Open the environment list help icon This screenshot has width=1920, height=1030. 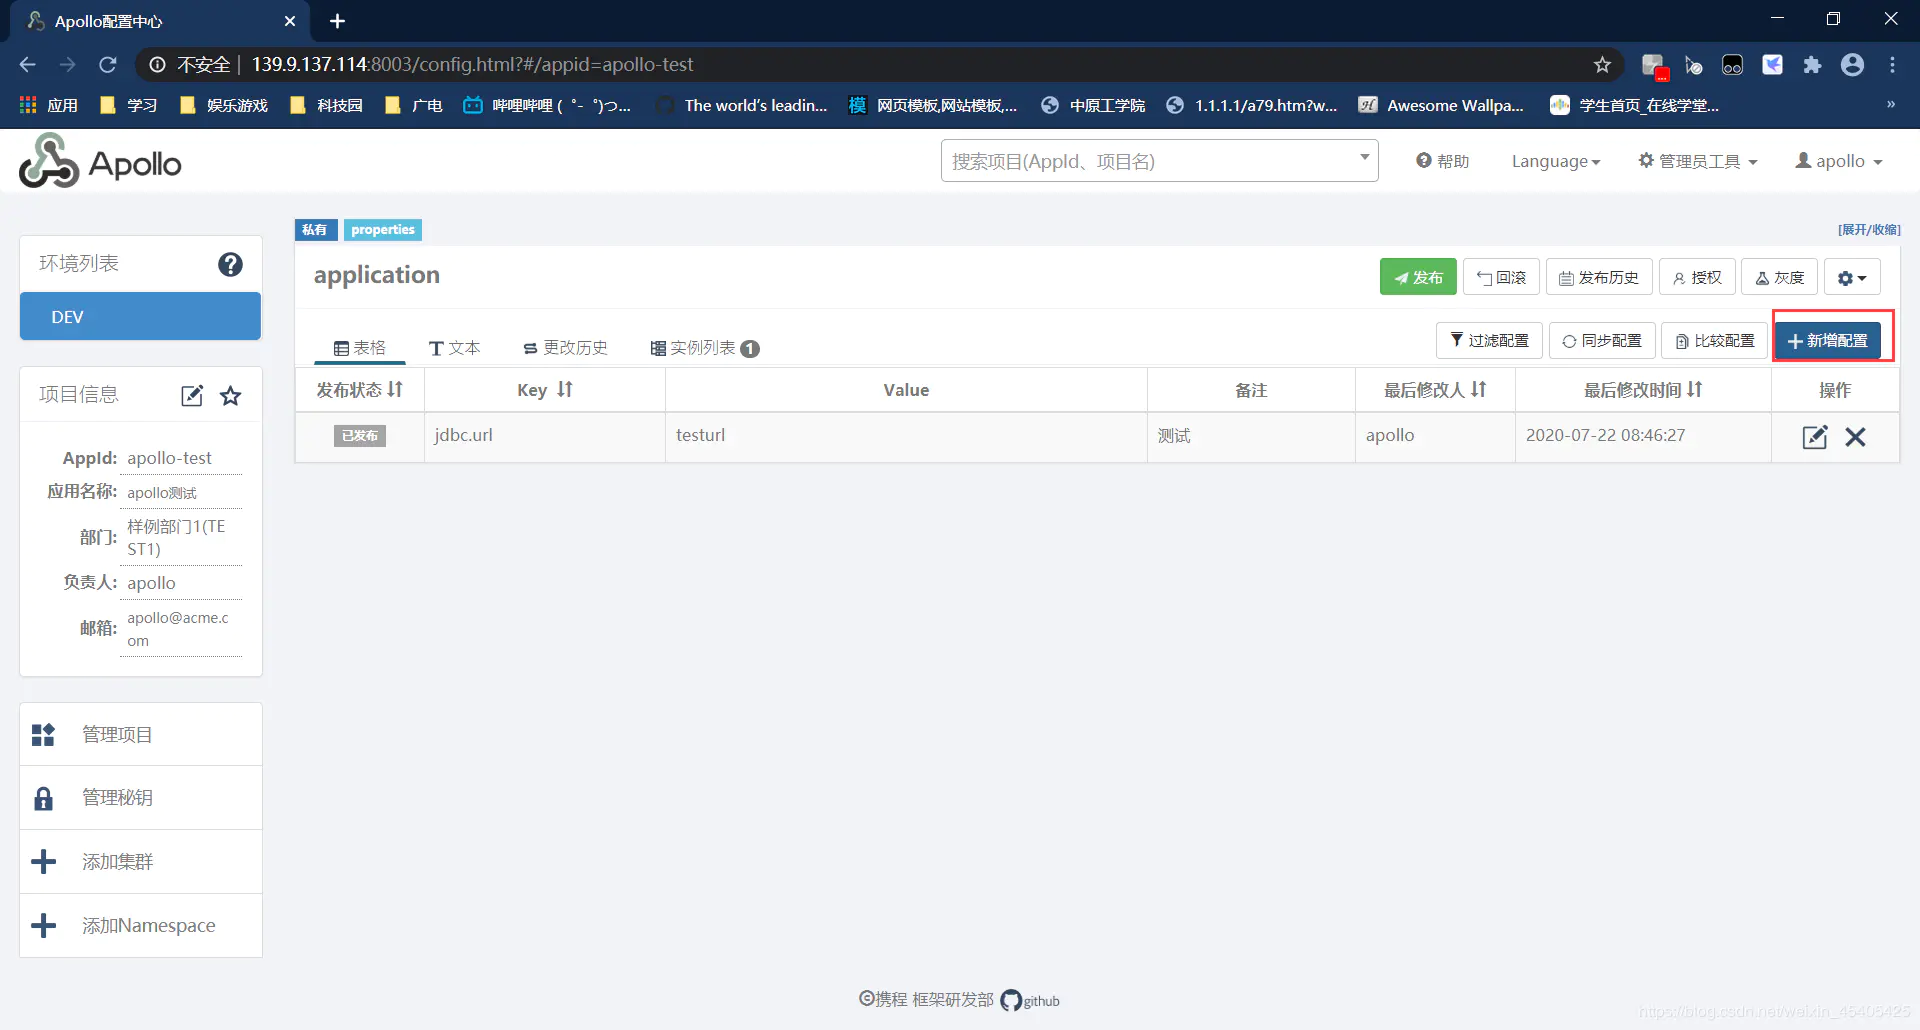[x=230, y=264]
